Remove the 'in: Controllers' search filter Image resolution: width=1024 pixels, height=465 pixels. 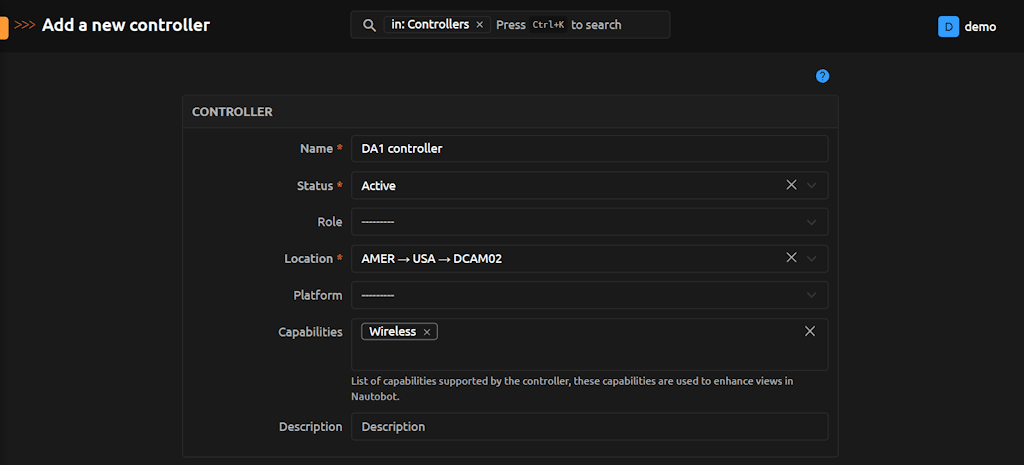479,25
